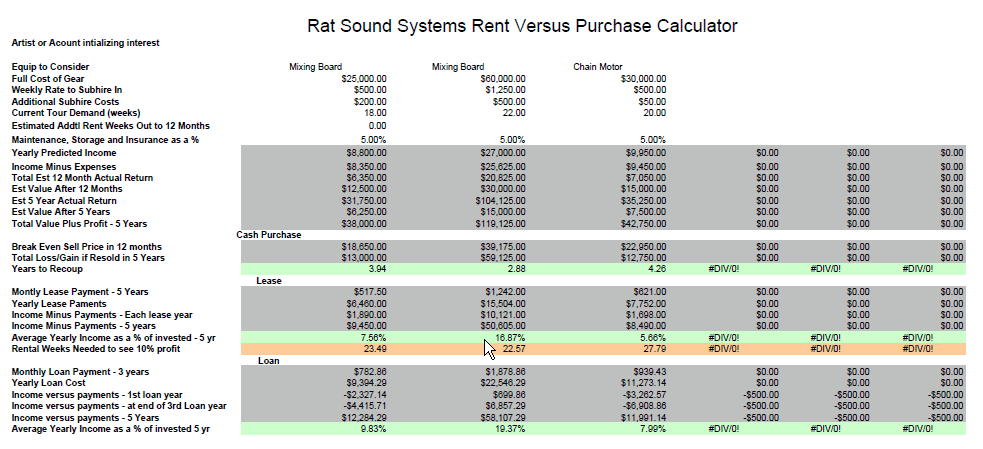The width and height of the screenshot is (983, 449).
Task: Select the 'Loan' section heading
Action: click(269, 361)
